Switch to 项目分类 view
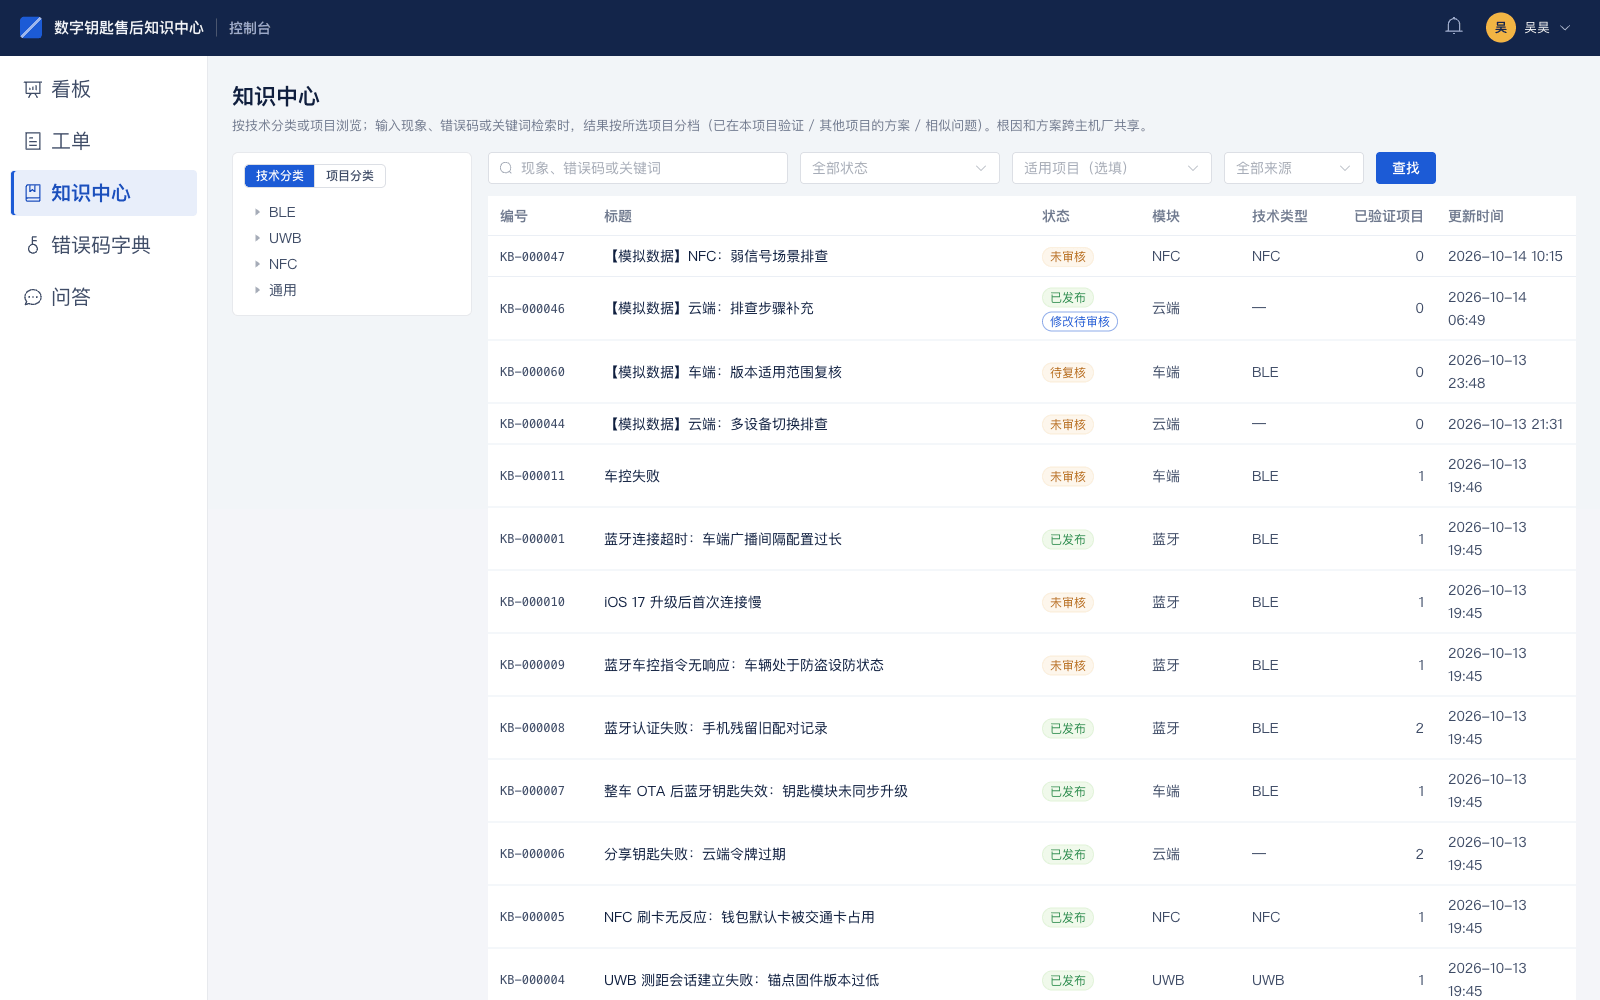Viewport: 1600px width, 1000px height. pyautogui.click(x=350, y=176)
